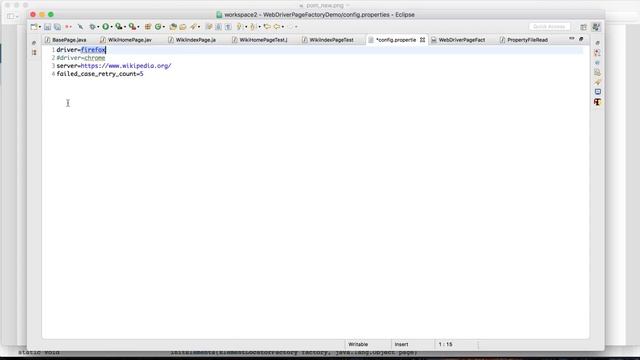Click the Package Explorer icon in left trim
Screen dimensions: 640x360
point(34,53)
